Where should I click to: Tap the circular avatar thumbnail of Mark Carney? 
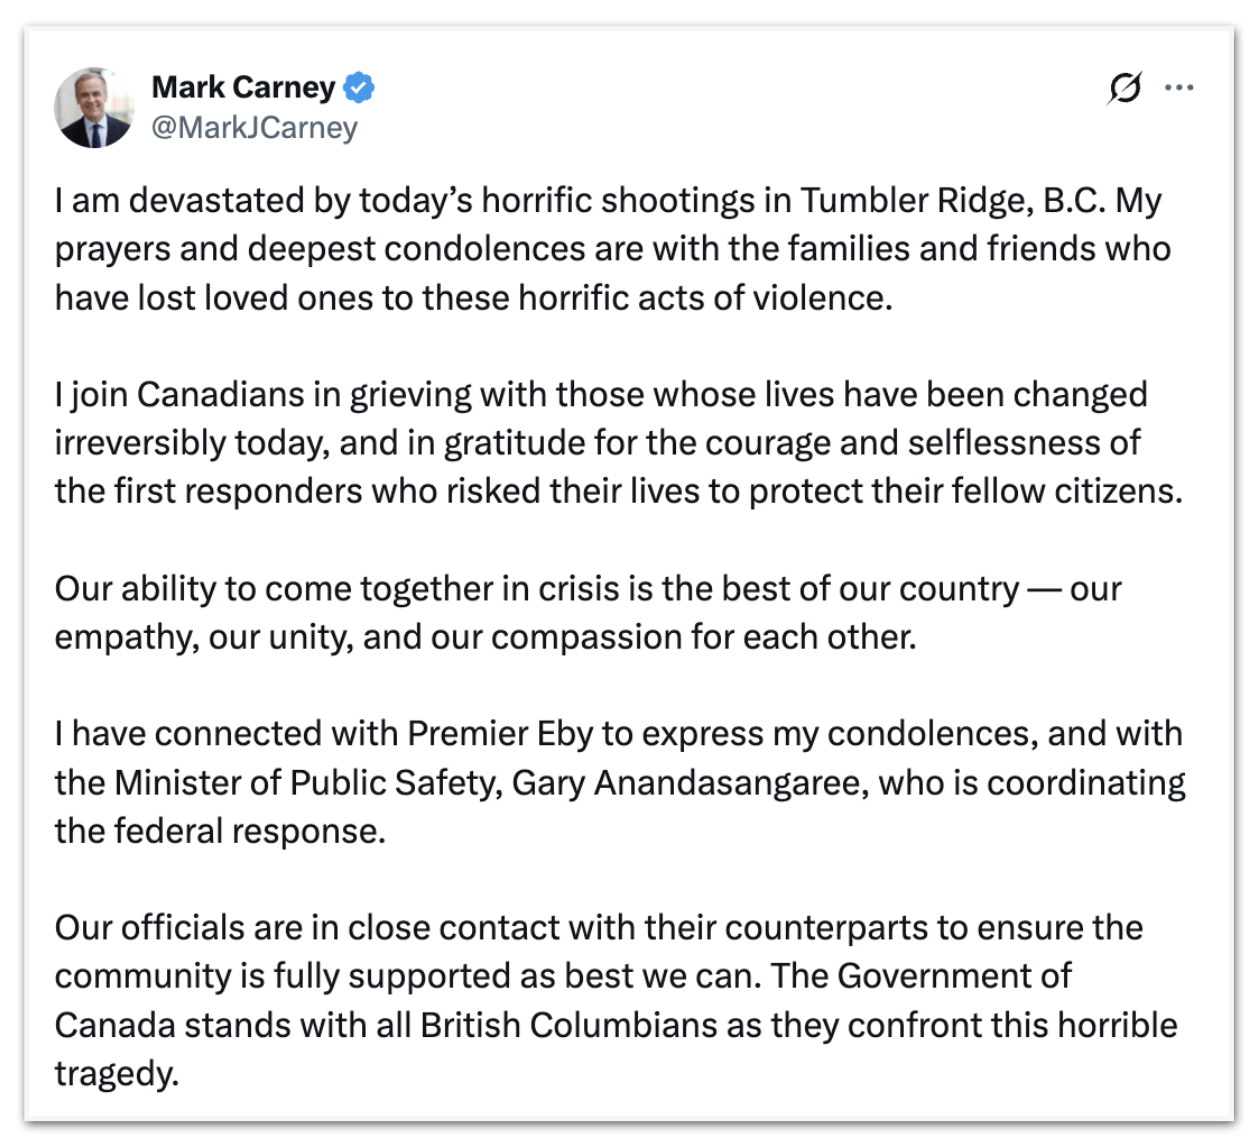click(x=93, y=105)
